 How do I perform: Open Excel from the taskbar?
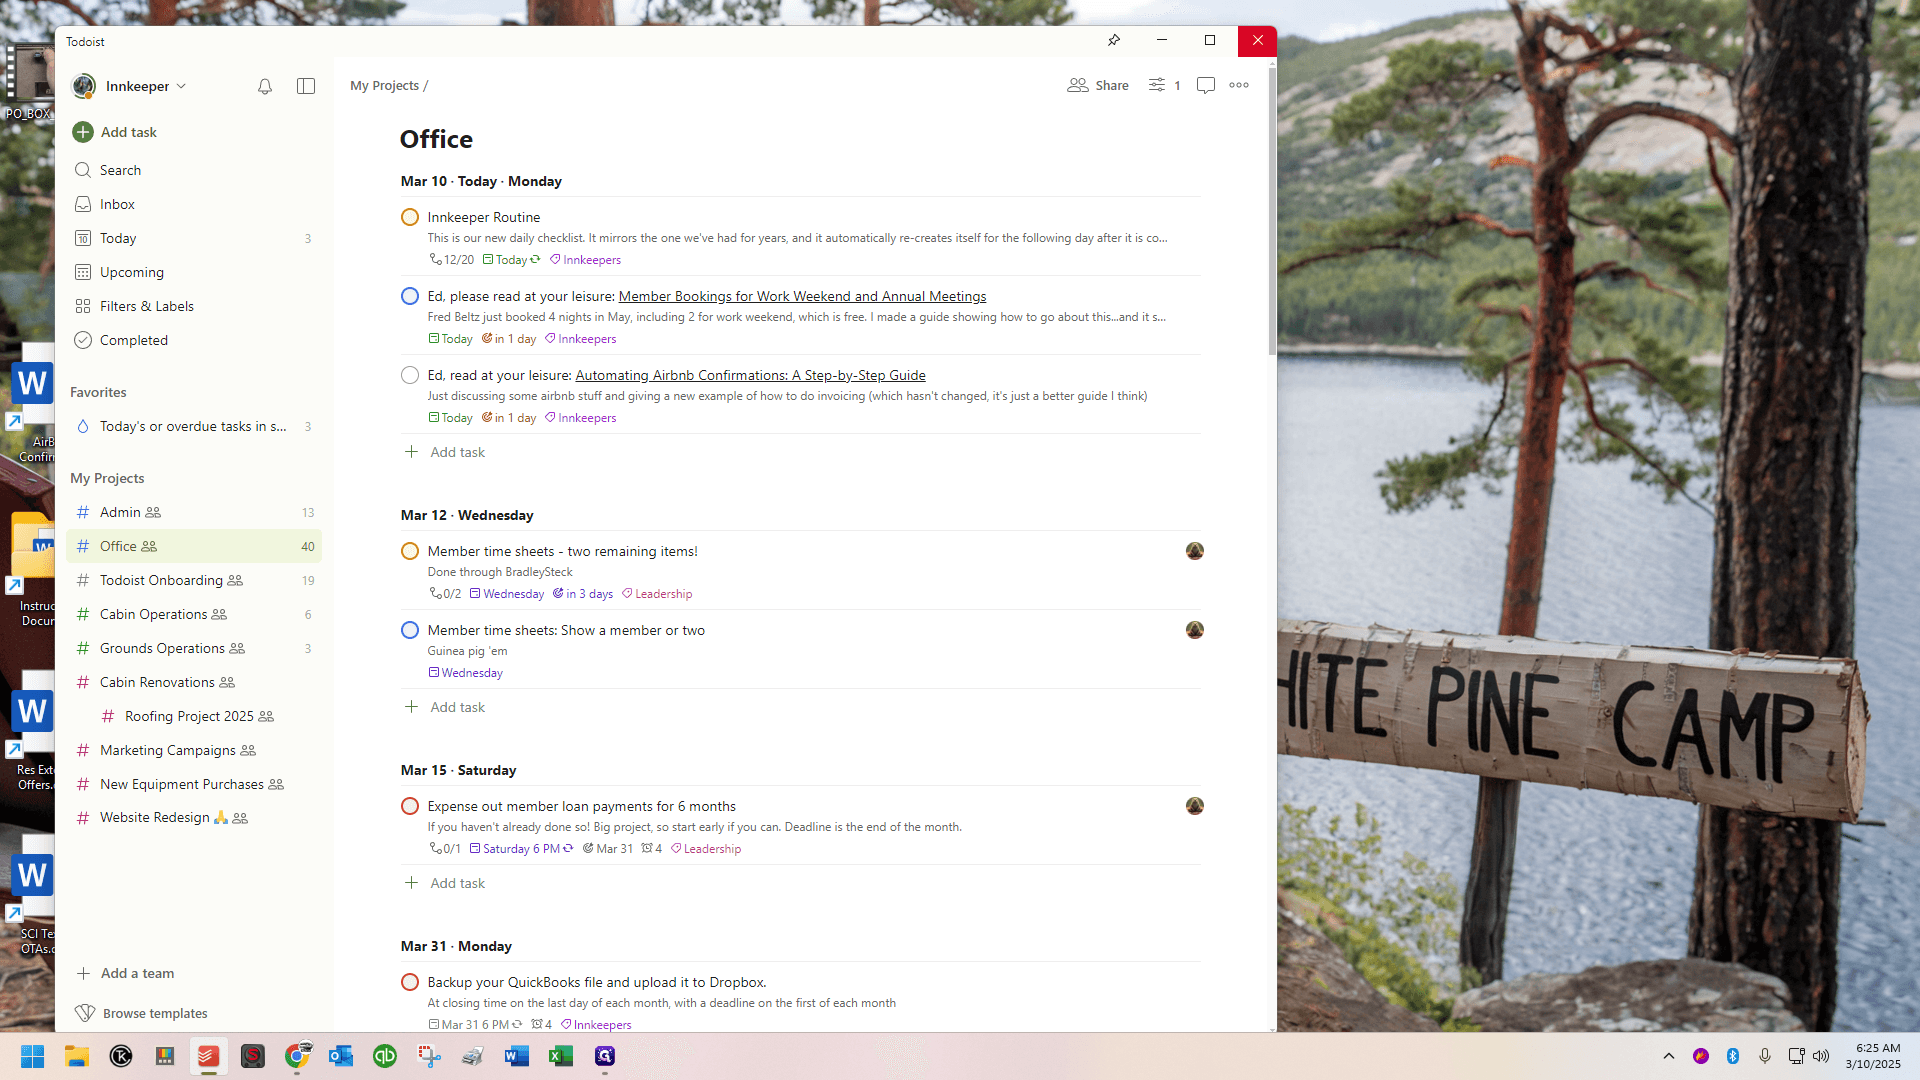(x=561, y=1056)
